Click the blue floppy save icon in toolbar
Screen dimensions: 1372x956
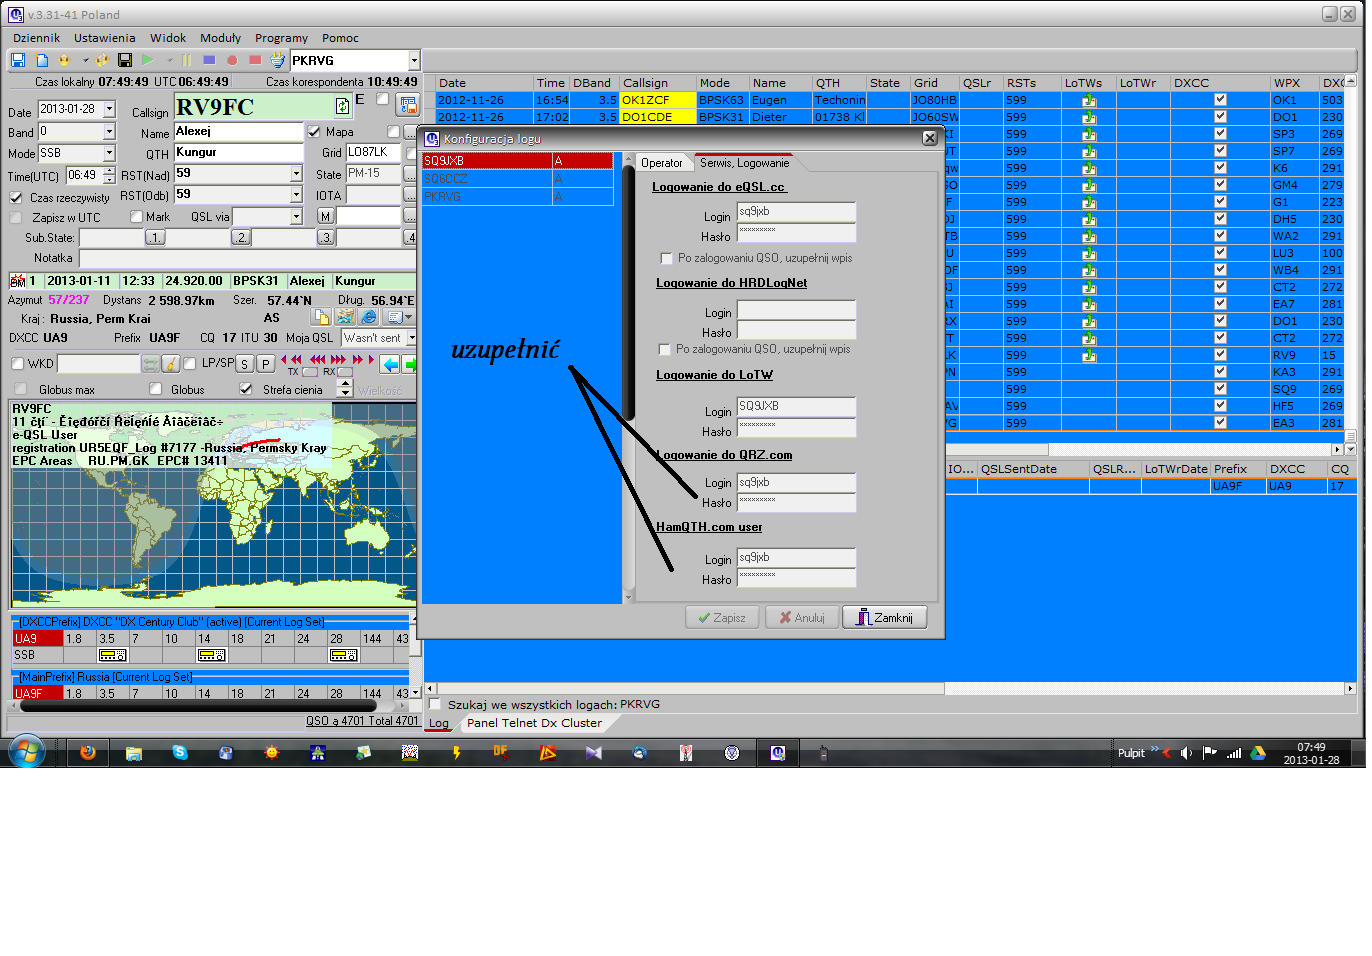(18, 60)
